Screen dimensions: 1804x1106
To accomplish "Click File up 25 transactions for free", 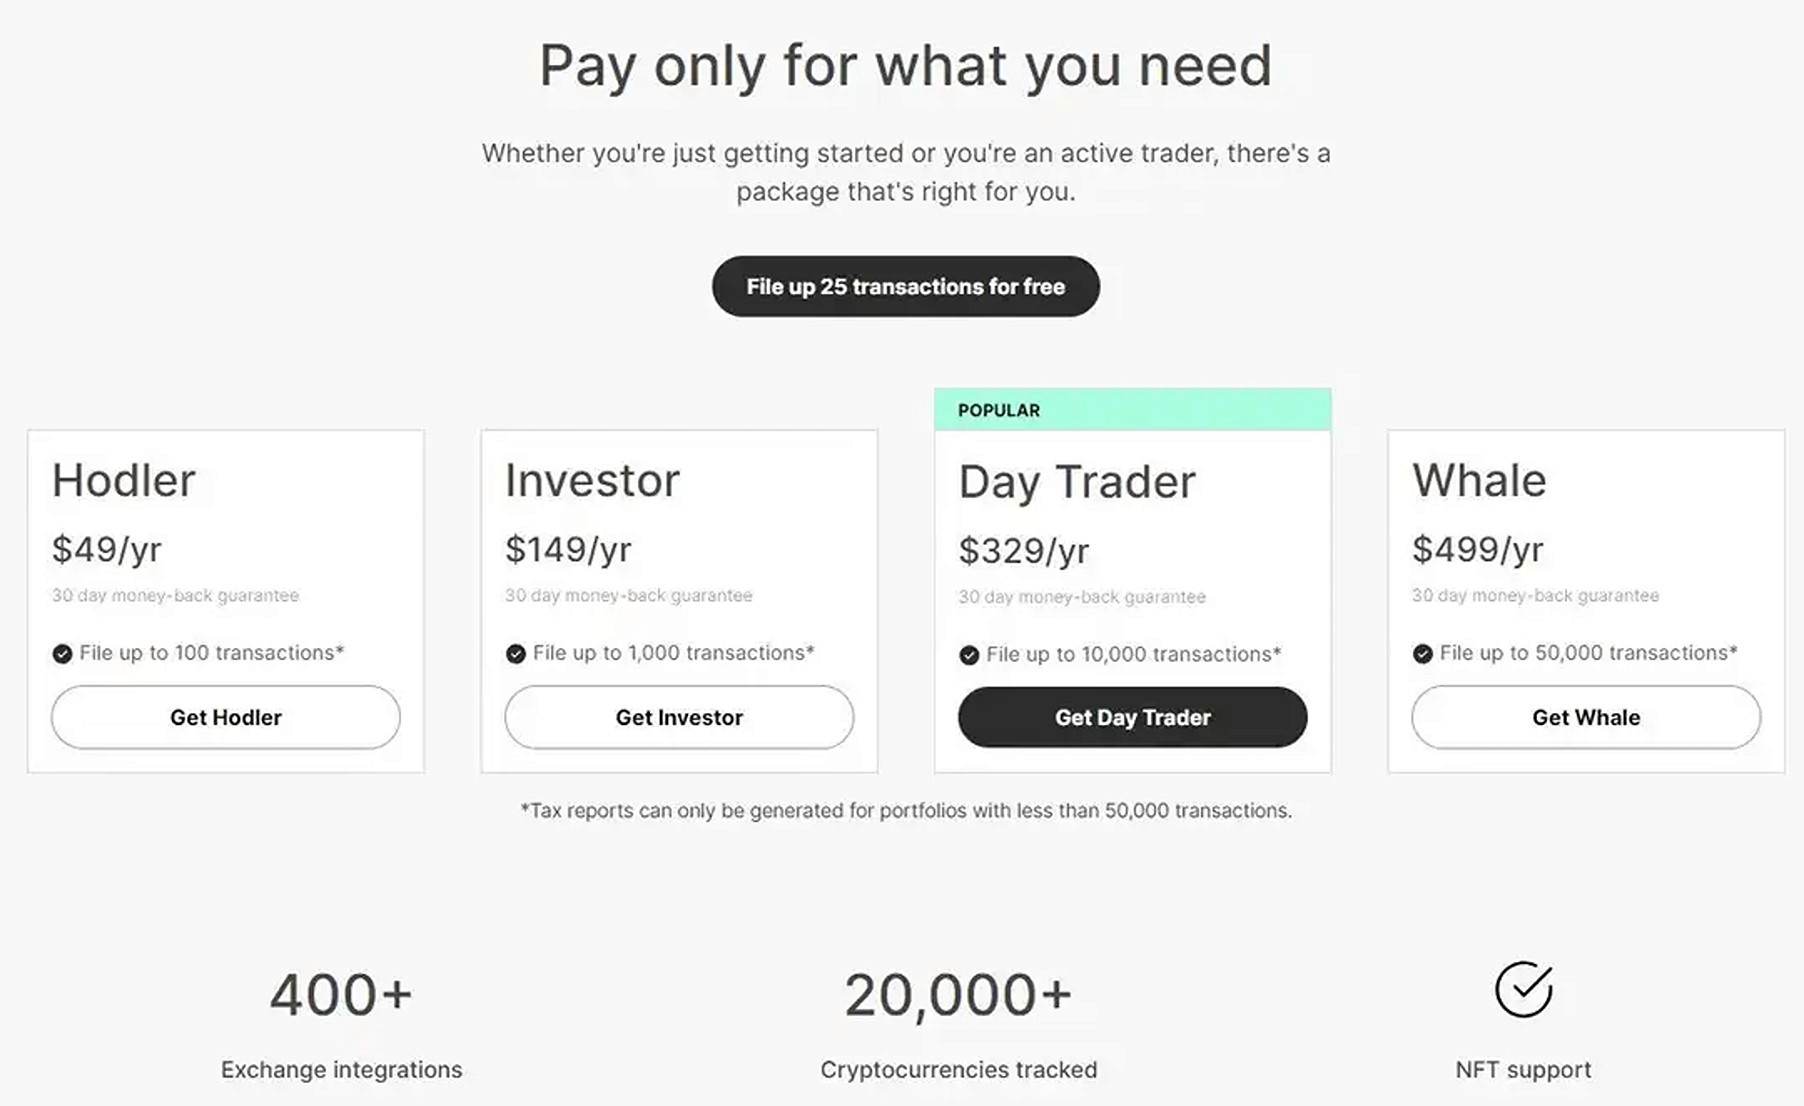I will coord(904,286).
